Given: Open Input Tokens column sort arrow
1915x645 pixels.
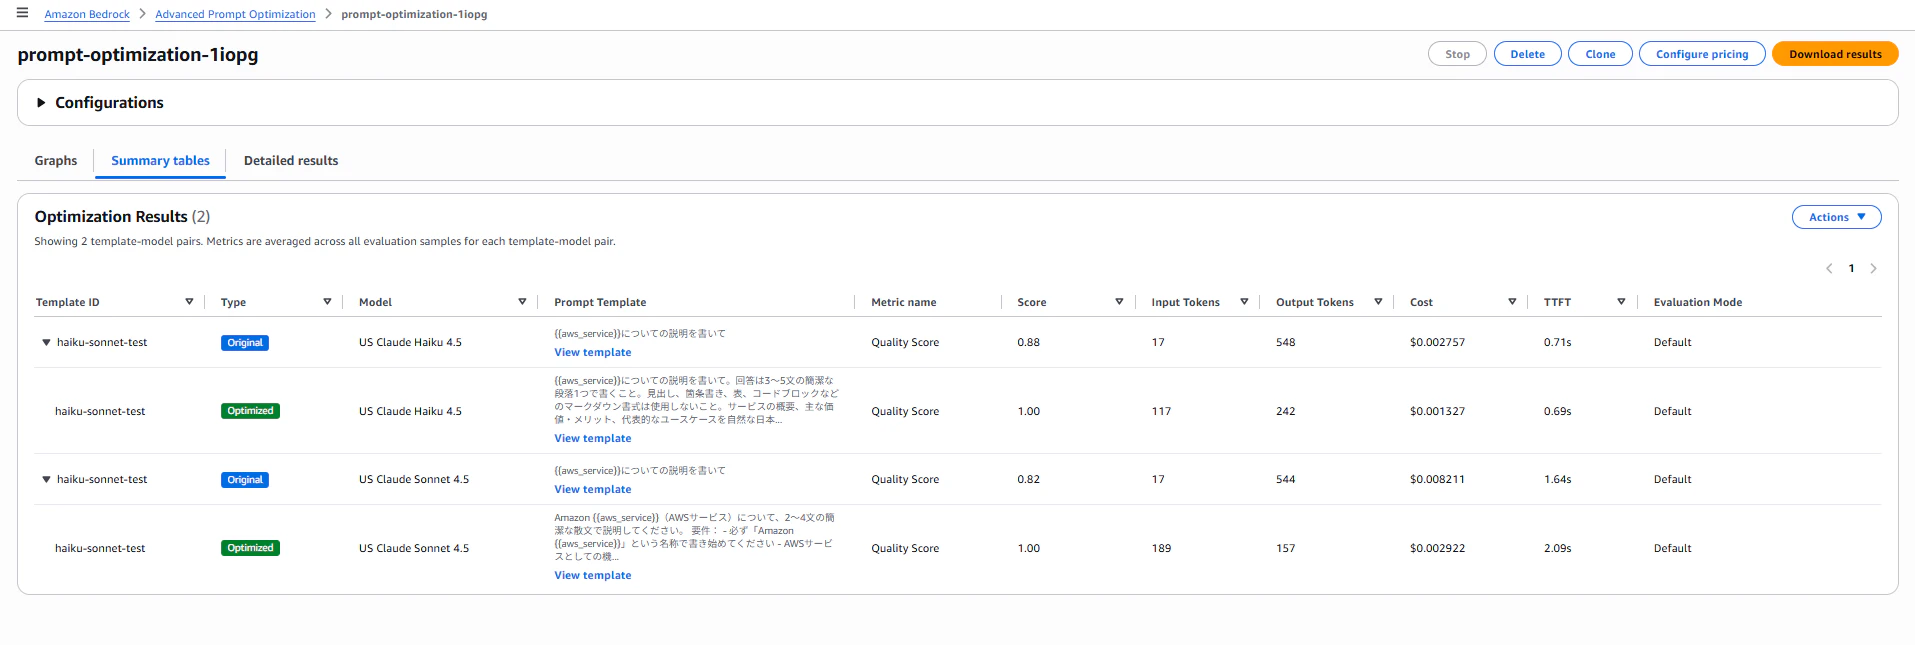Looking at the screenshot, I should coord(1244,302).
